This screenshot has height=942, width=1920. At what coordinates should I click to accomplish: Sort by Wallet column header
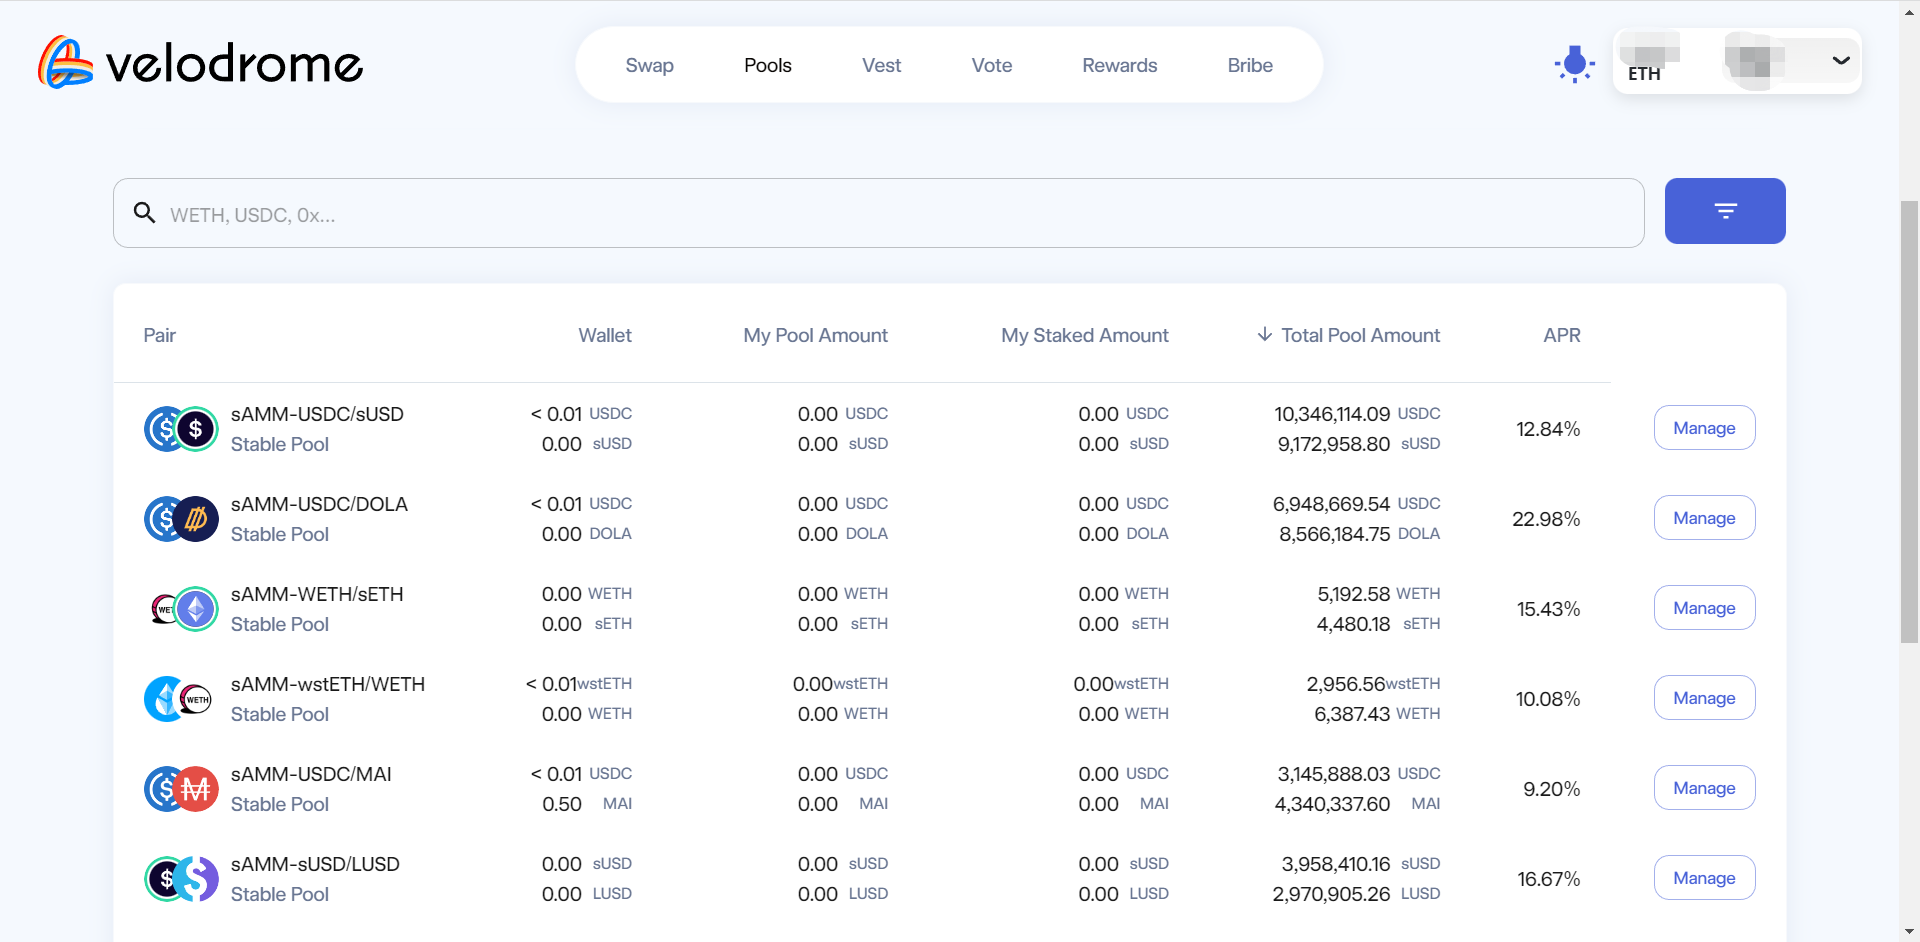coord(605,335)
